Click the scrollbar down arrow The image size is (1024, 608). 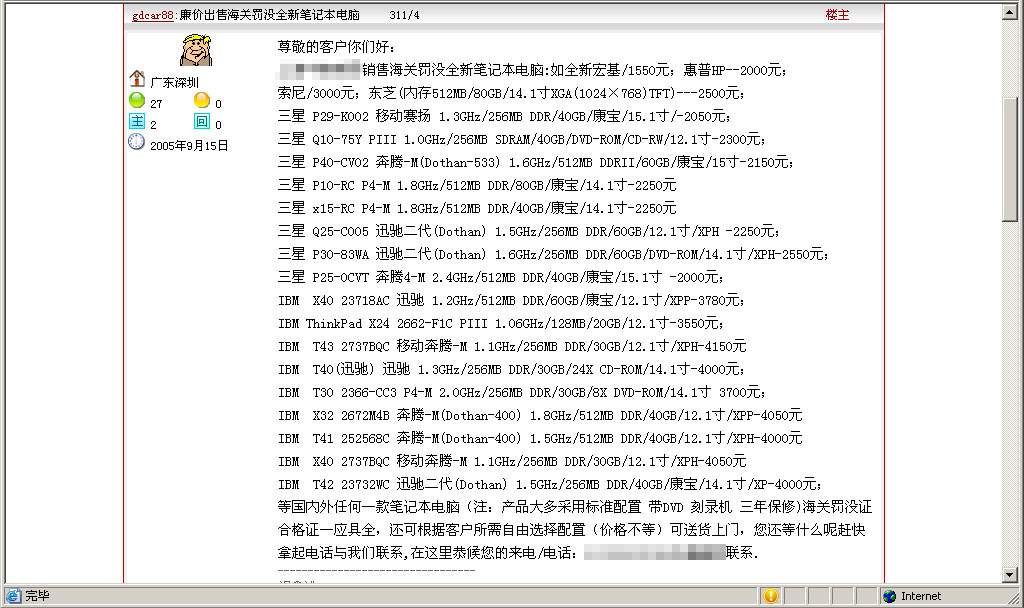[x=1010, y=575]
